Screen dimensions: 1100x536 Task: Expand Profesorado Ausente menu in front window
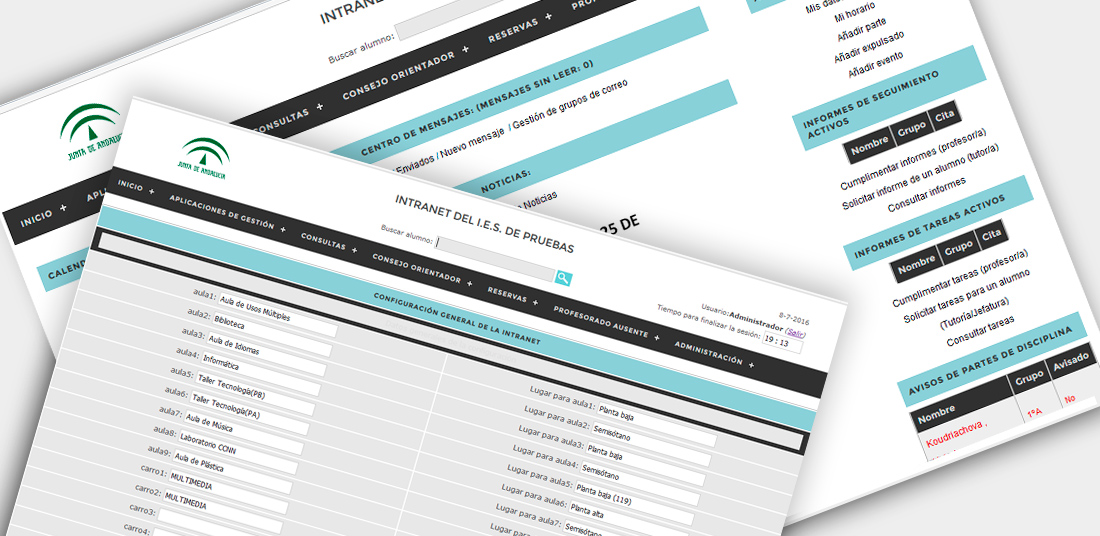tap(657, 336)
